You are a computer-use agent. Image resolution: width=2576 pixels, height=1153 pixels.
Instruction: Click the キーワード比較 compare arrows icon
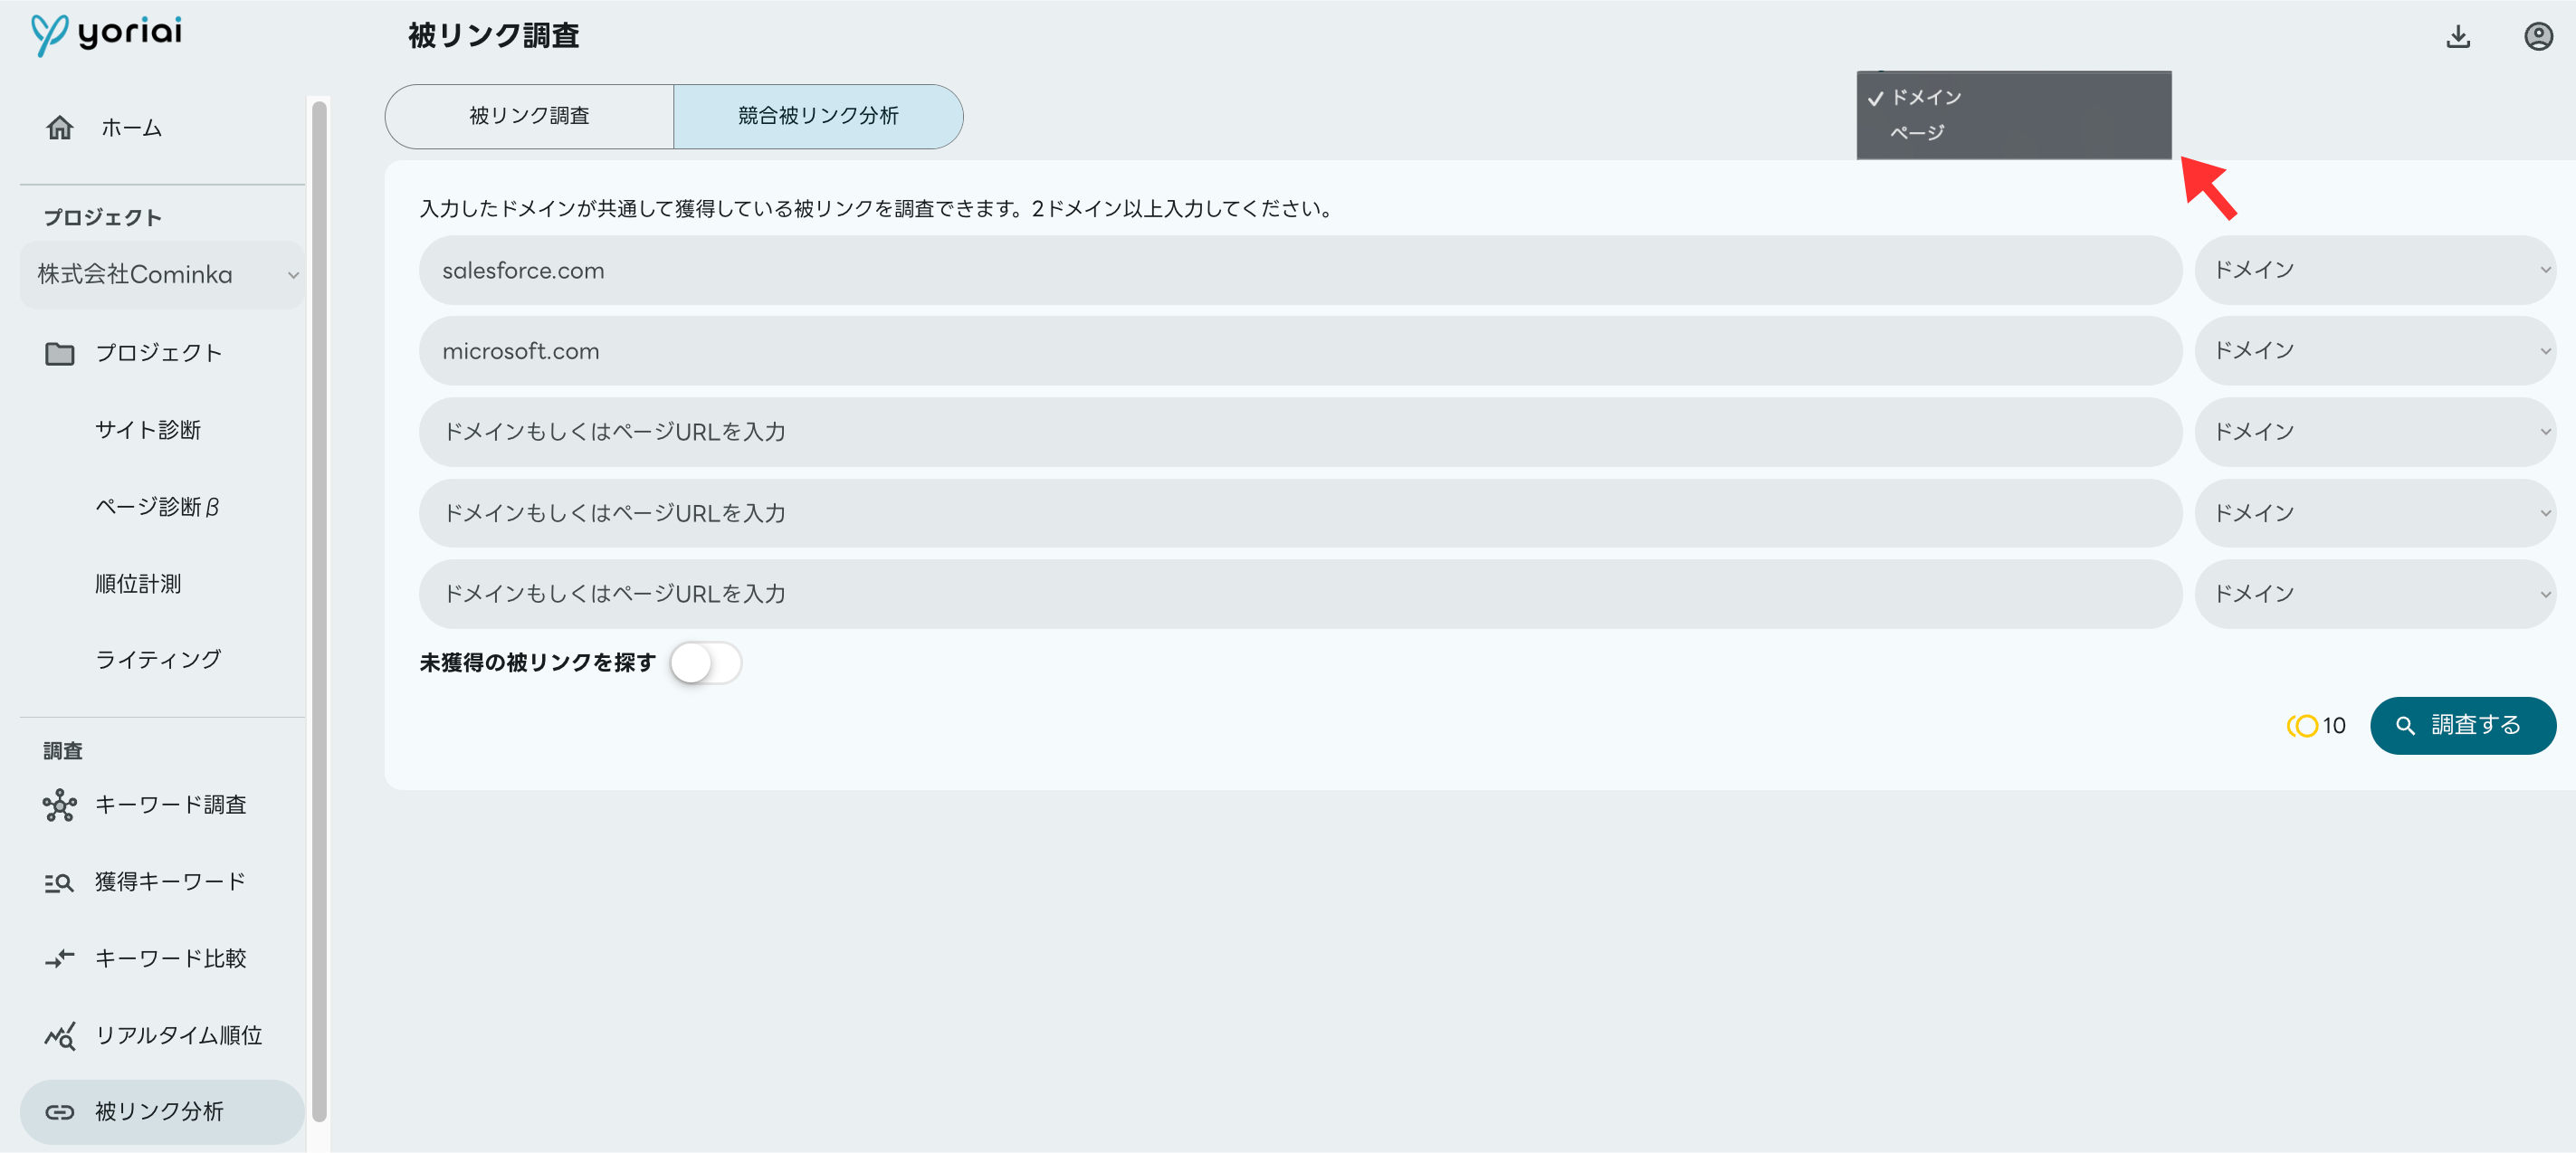click(60, 959)
